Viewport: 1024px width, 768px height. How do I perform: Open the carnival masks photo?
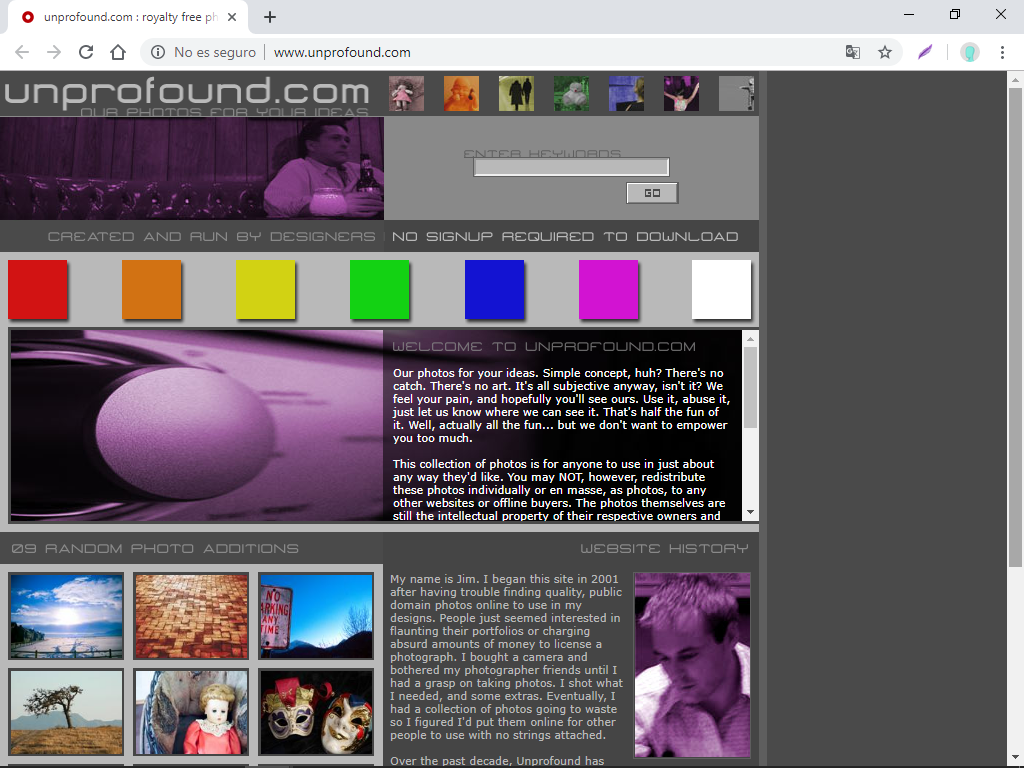click(316, 712)
